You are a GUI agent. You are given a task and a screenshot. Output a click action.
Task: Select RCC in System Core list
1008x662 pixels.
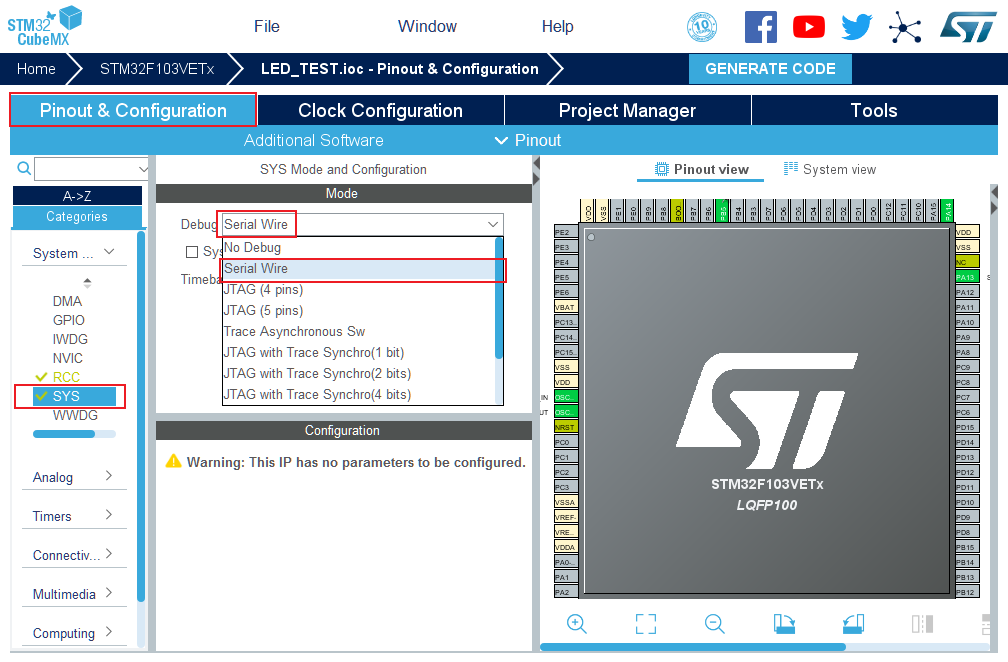(x=66, y=377)
